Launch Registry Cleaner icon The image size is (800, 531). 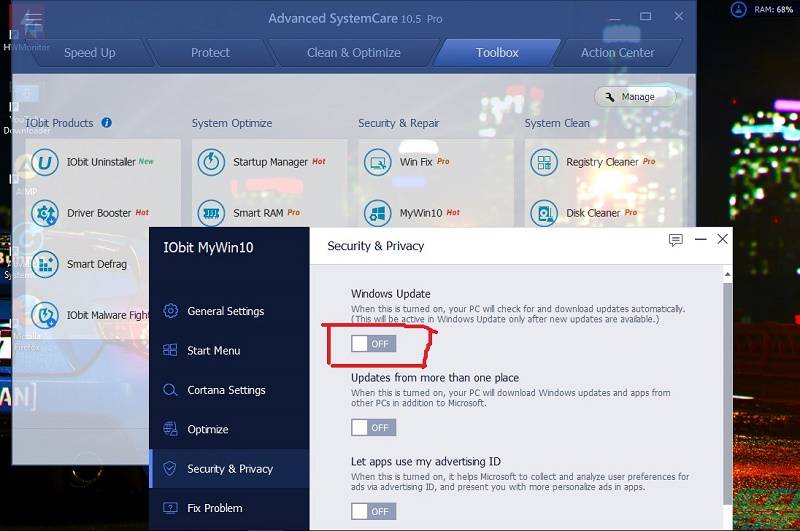point(544,162)
